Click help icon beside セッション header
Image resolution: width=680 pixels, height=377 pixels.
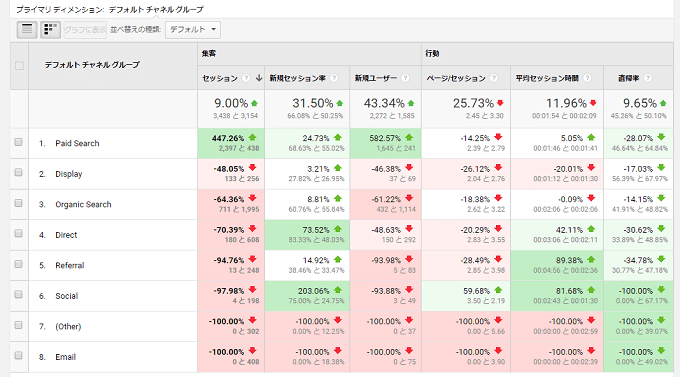tap(246, 78)
